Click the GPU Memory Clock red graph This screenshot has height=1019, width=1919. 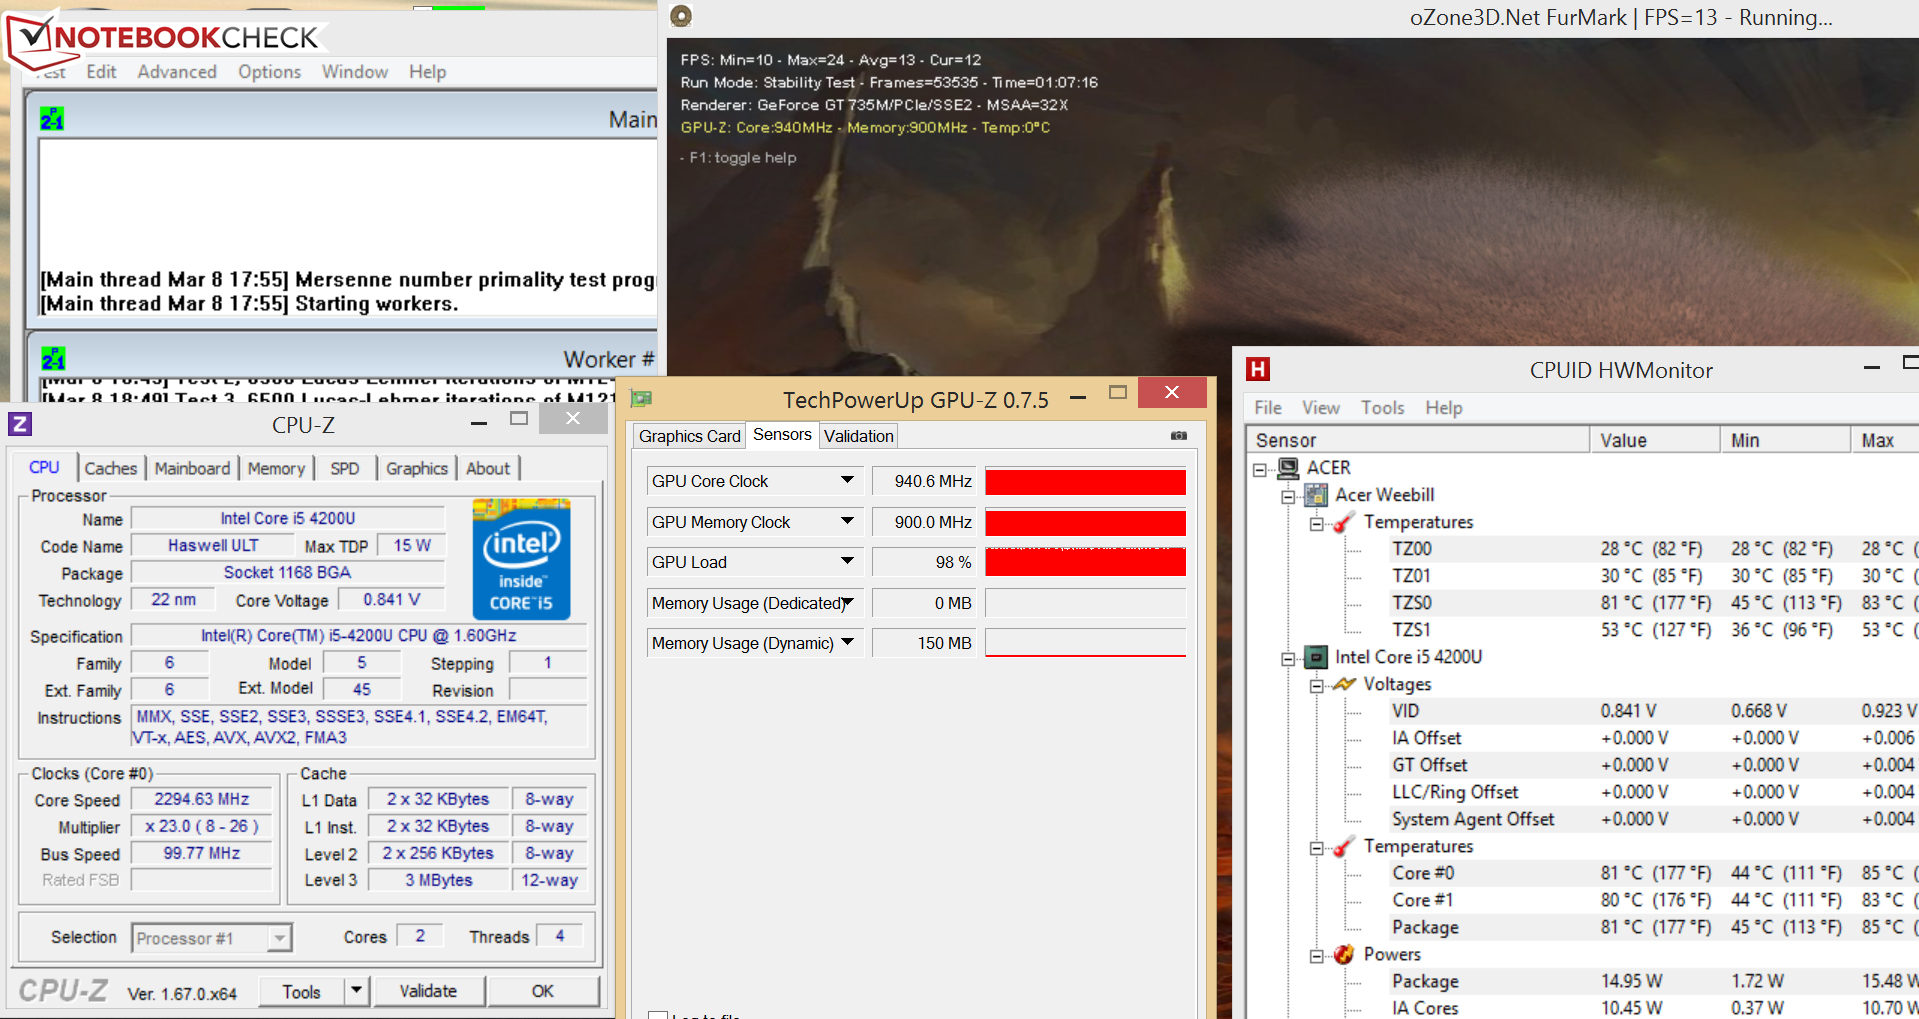tap(1085, 522)
